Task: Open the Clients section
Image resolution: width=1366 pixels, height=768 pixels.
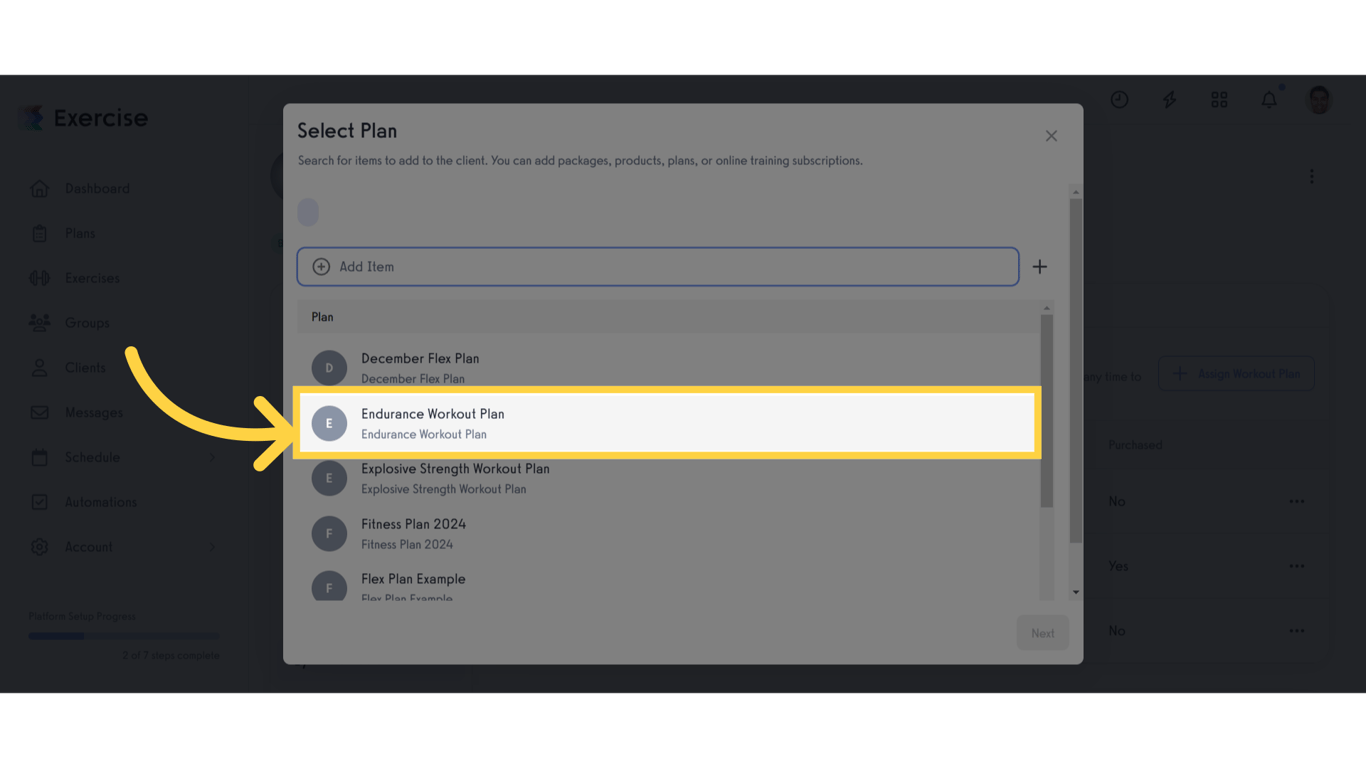Action: point(85,367)
